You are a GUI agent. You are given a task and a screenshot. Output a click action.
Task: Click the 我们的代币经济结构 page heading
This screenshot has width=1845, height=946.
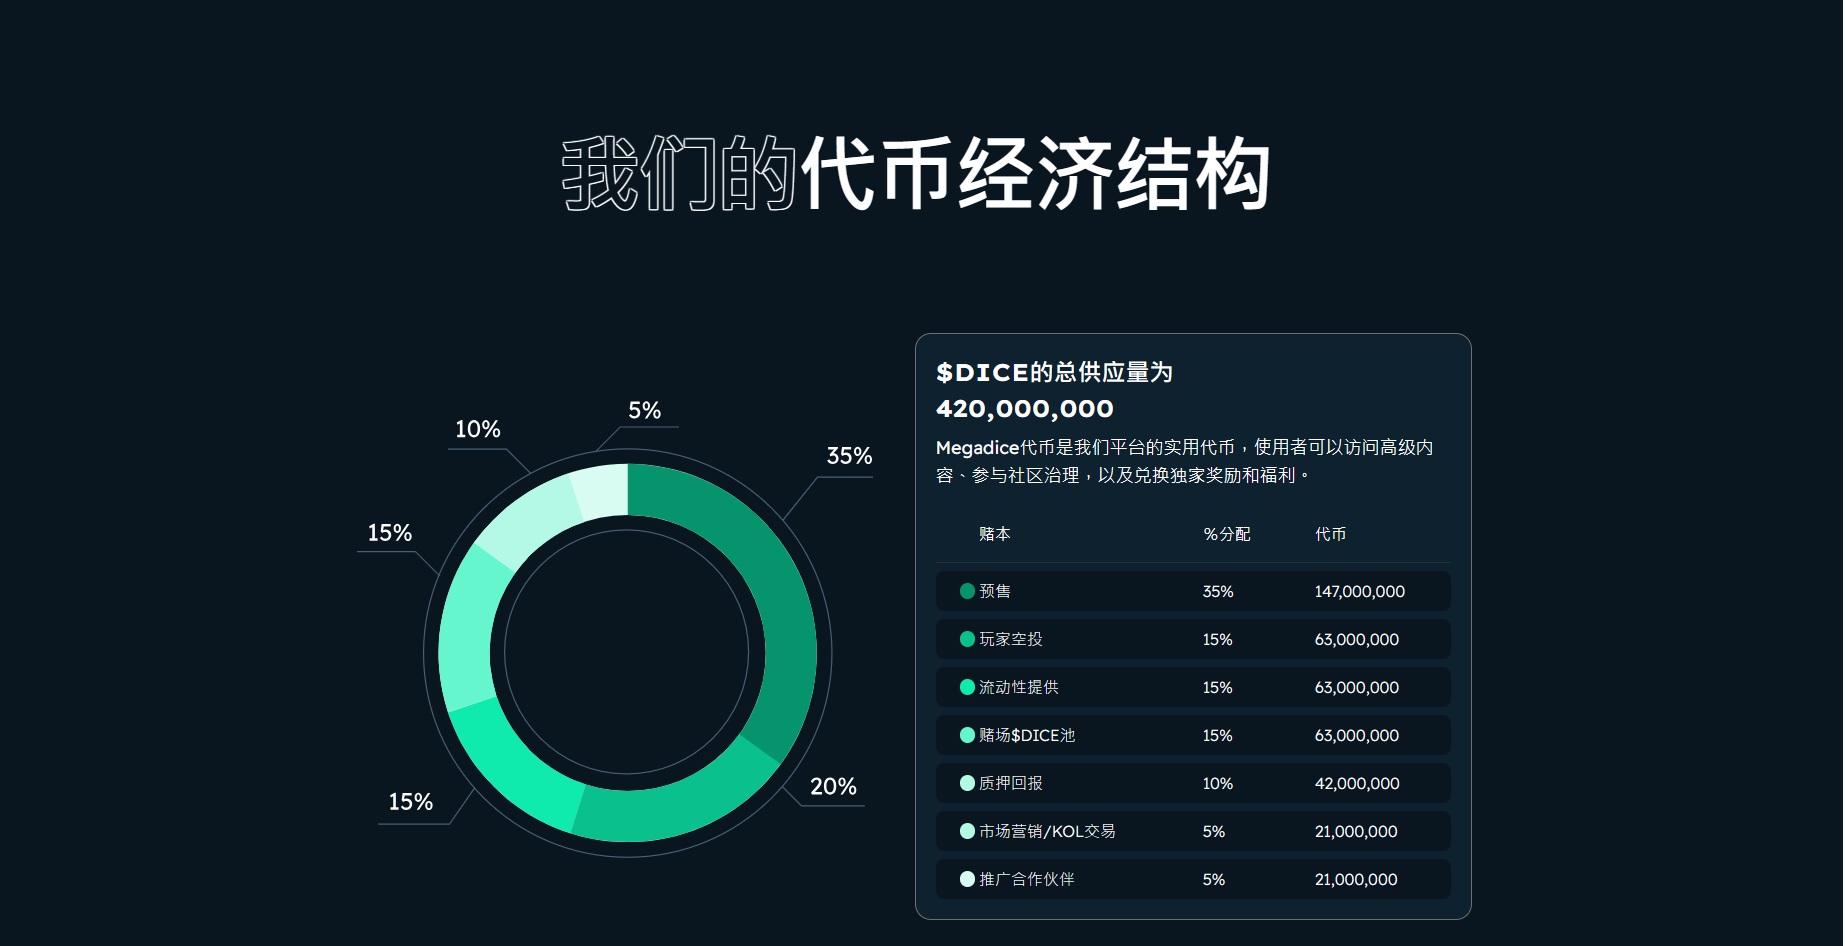pyautogui.click(x=916, y=174)
